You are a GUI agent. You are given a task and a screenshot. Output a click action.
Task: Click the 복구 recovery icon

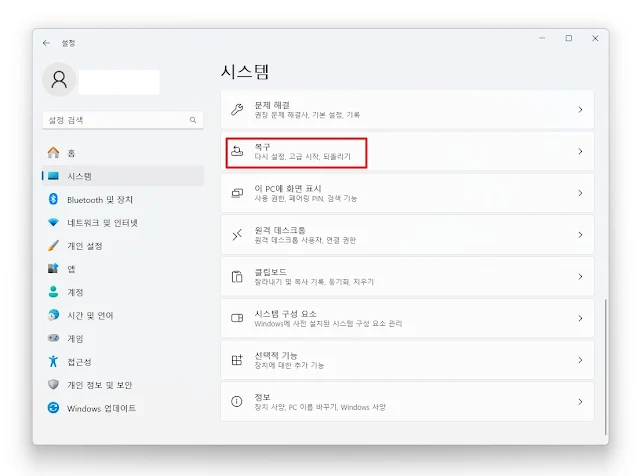[x=237, y=151]
